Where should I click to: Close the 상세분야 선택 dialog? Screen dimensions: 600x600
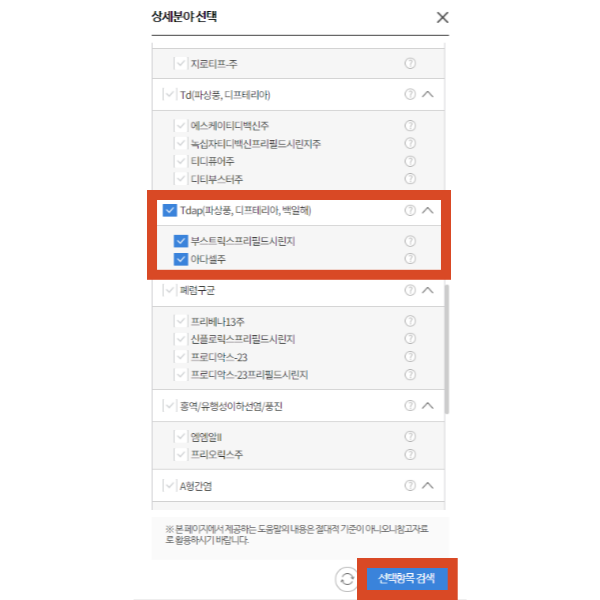pos(442,17)
